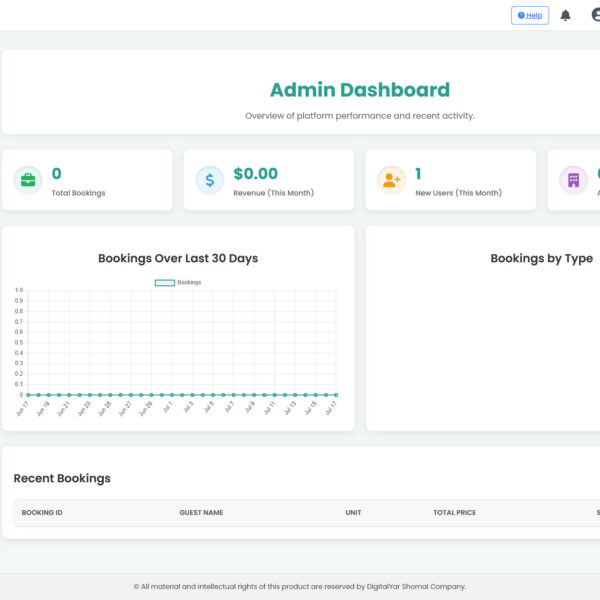Click the Jun 17 data point on chart

[x=28, y=395]
